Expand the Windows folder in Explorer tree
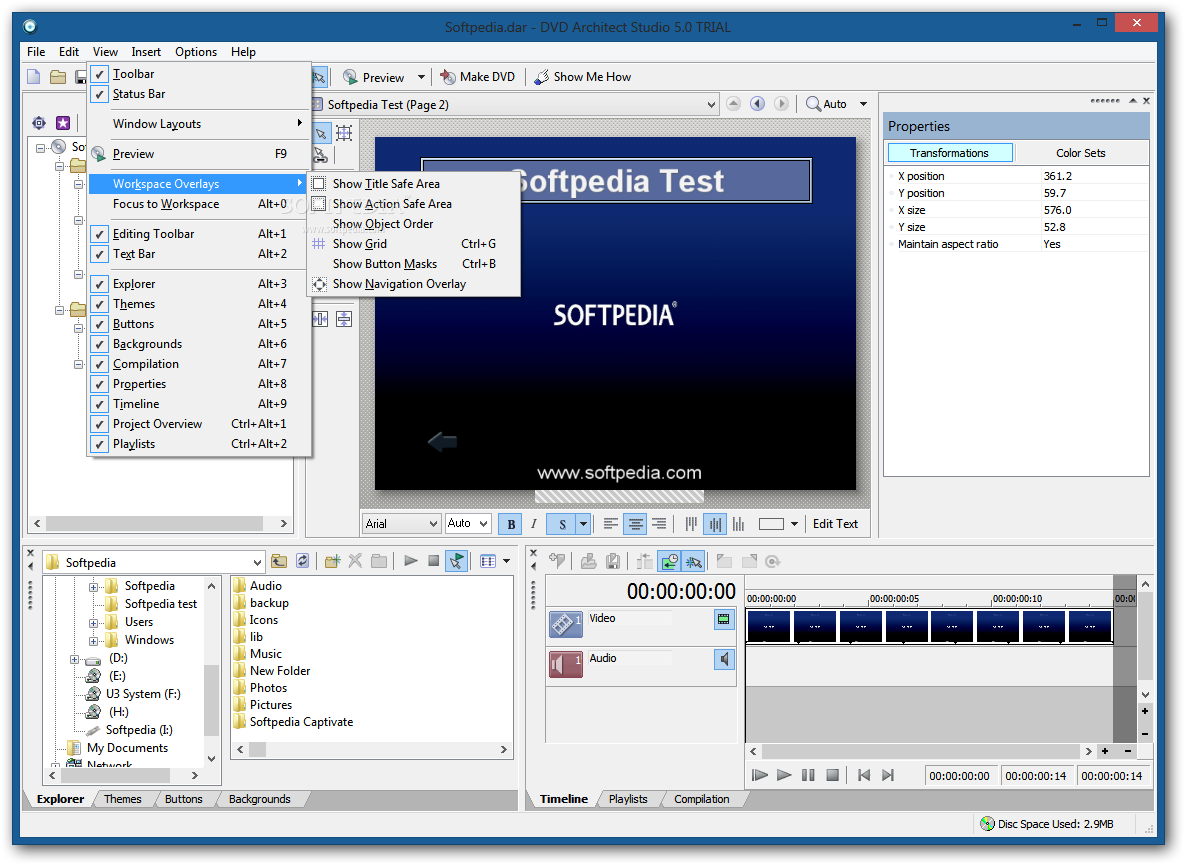This screenshot has width=1185, height=865. (x=93, y=641)
